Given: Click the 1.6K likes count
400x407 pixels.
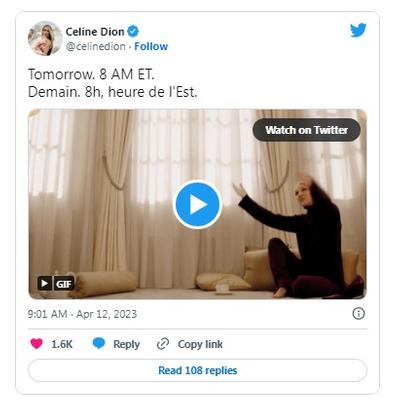Looking at the screenshot, I should 62,344.
